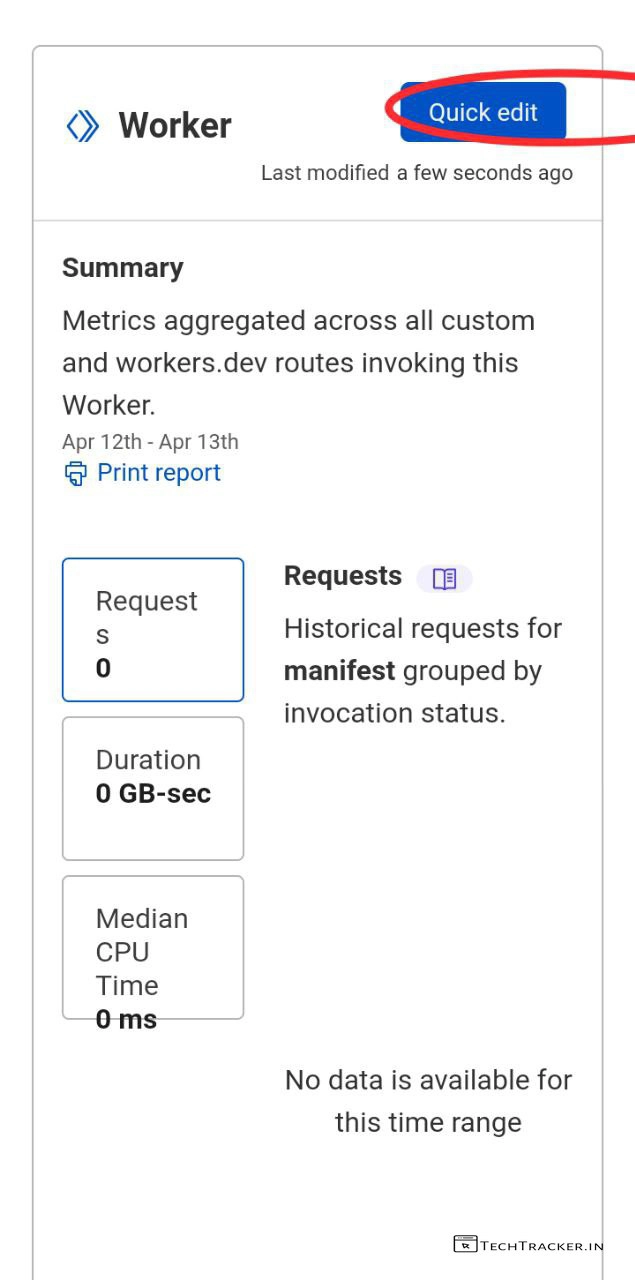The height and width of the screenshot is (1280, 635).
Task: Click the 0 ms CPU time value
Action: (126, 1020)
